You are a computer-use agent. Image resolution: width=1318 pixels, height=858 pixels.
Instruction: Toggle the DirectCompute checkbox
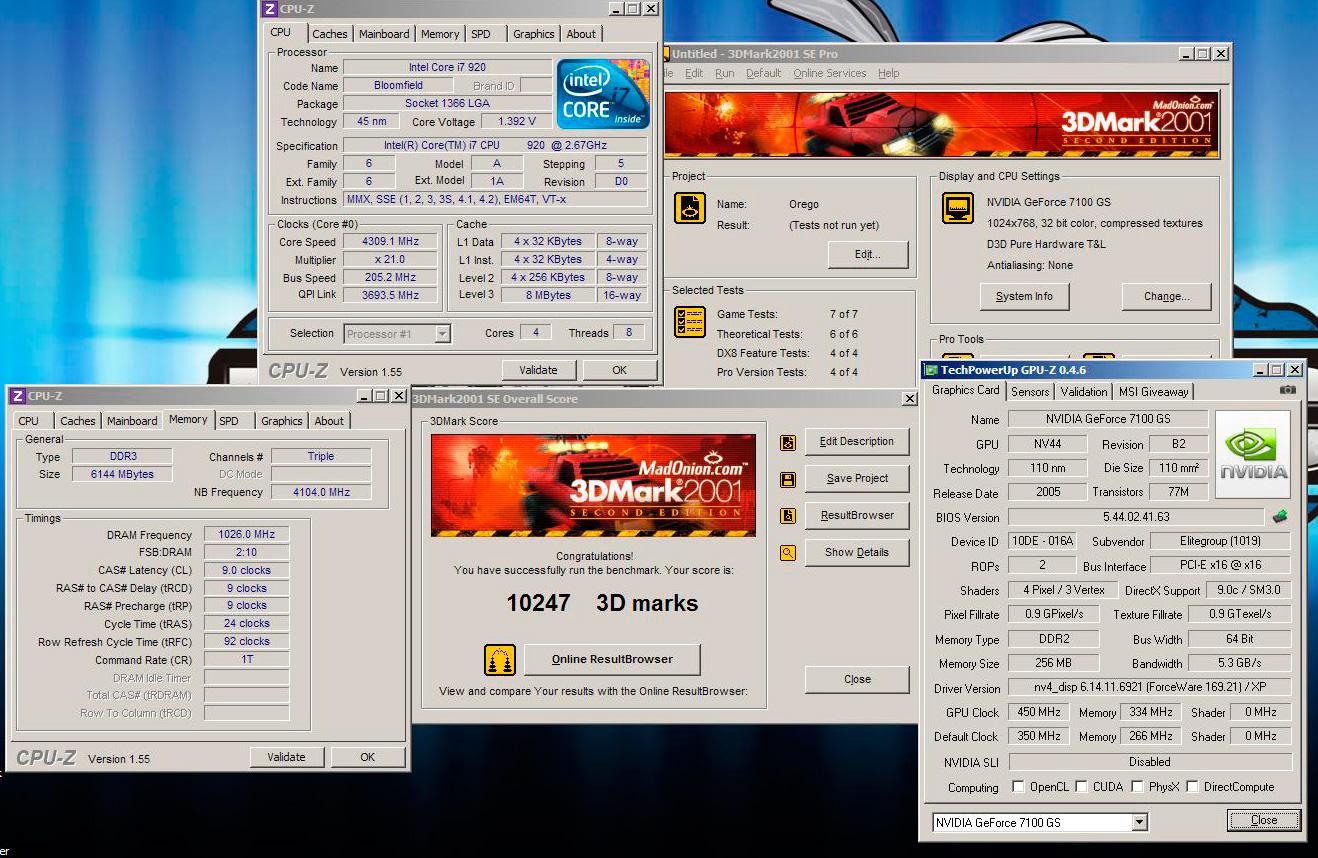click(1192, 787)
